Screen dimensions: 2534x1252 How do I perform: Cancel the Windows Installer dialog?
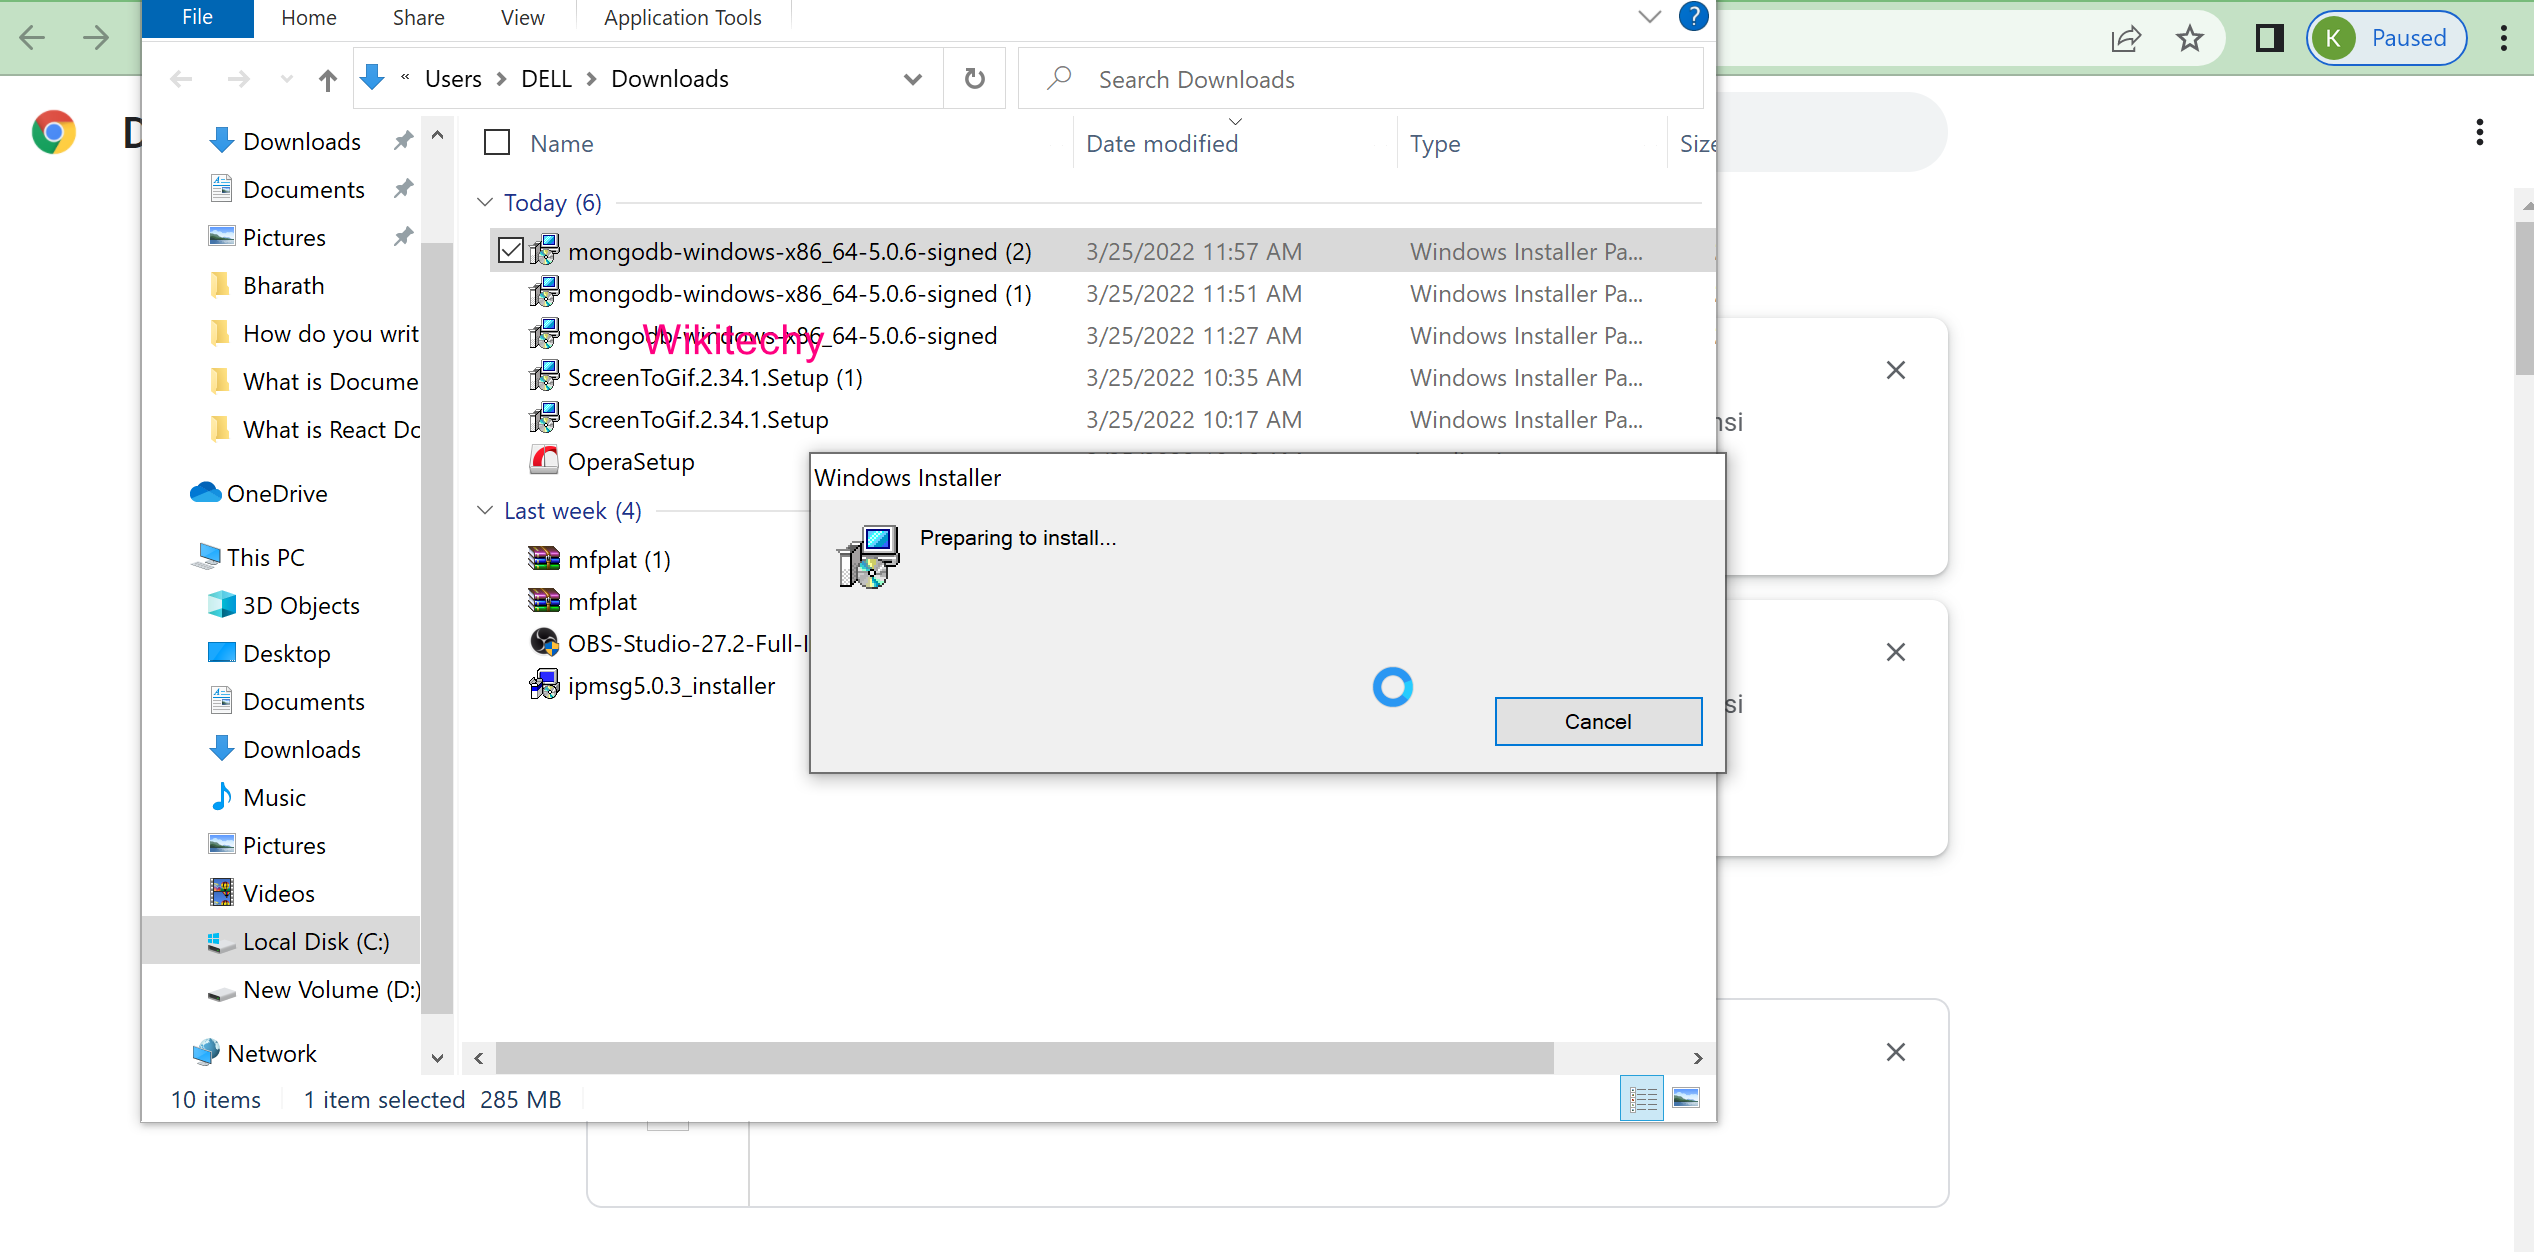1597,721
